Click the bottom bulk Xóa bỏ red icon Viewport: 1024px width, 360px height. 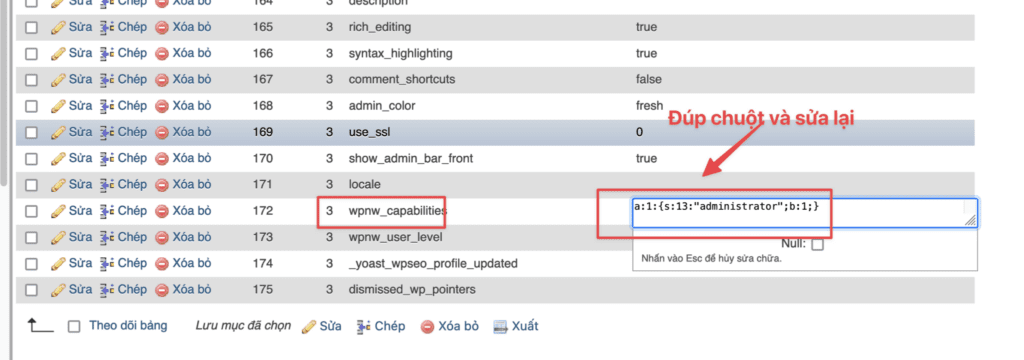pyautogui.click(x=428, y=327)
